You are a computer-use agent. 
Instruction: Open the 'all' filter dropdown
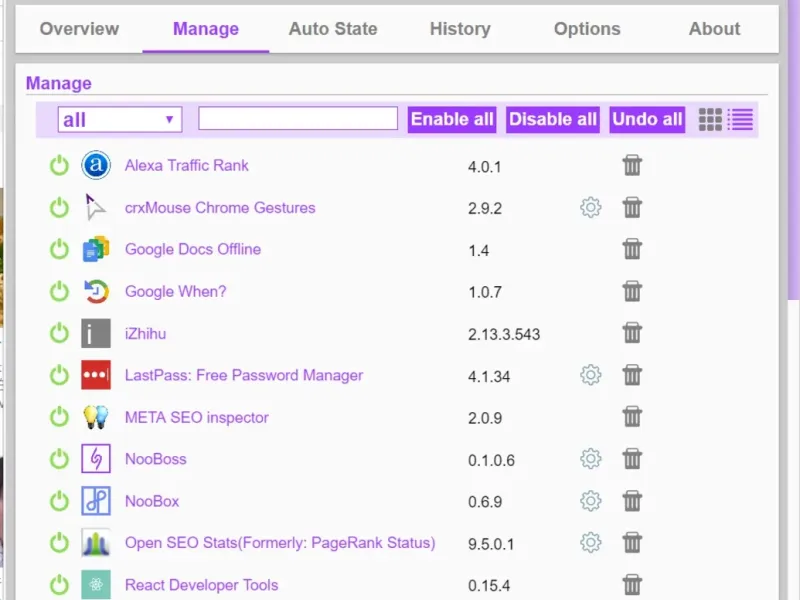point(119,120)
